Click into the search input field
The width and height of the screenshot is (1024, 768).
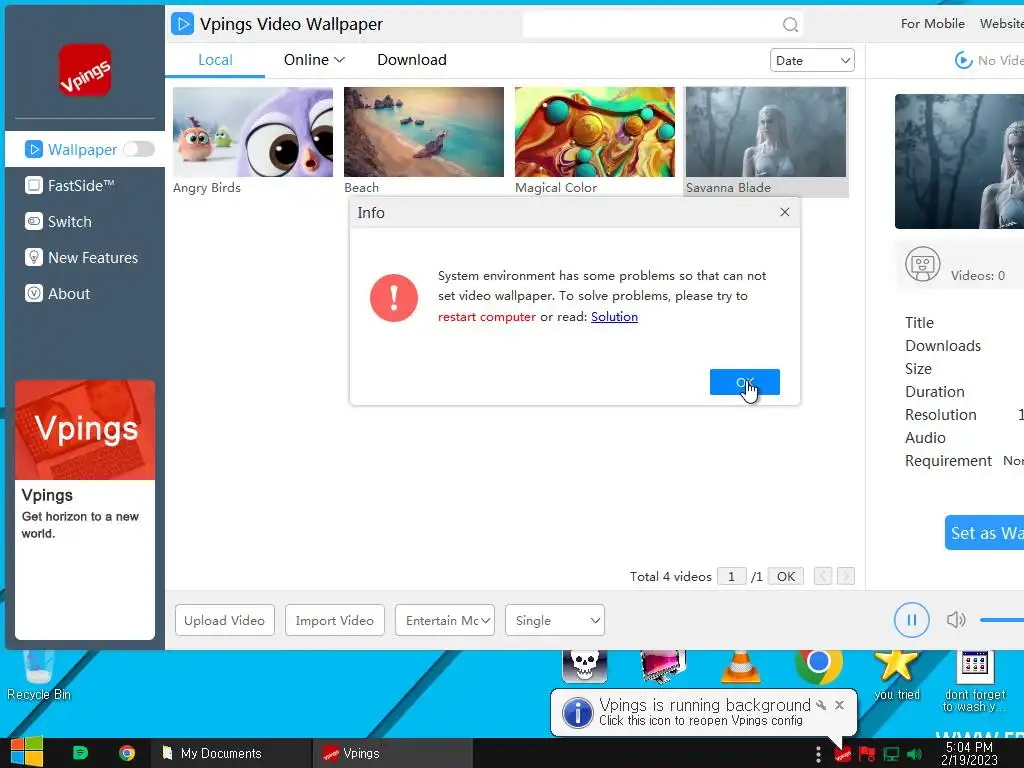click(x=653, y=25)
